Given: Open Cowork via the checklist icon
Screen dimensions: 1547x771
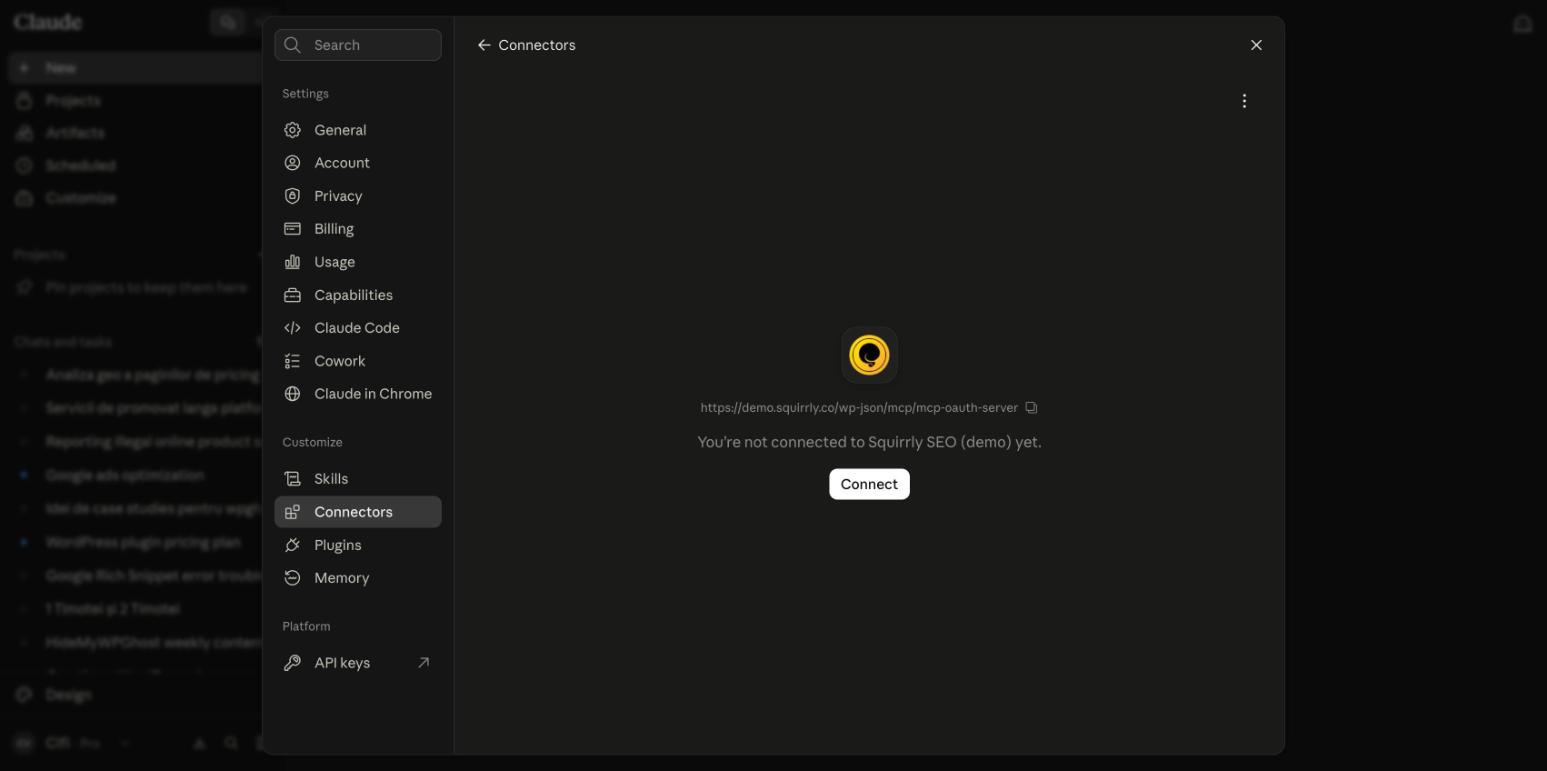Looking at the screenshot, I should point(292,361).
